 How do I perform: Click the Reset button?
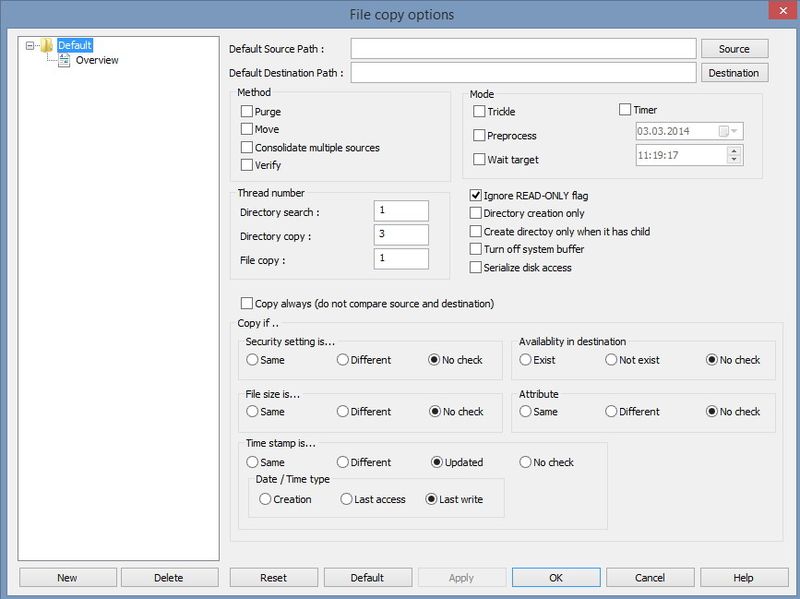[x=273, y=577]
